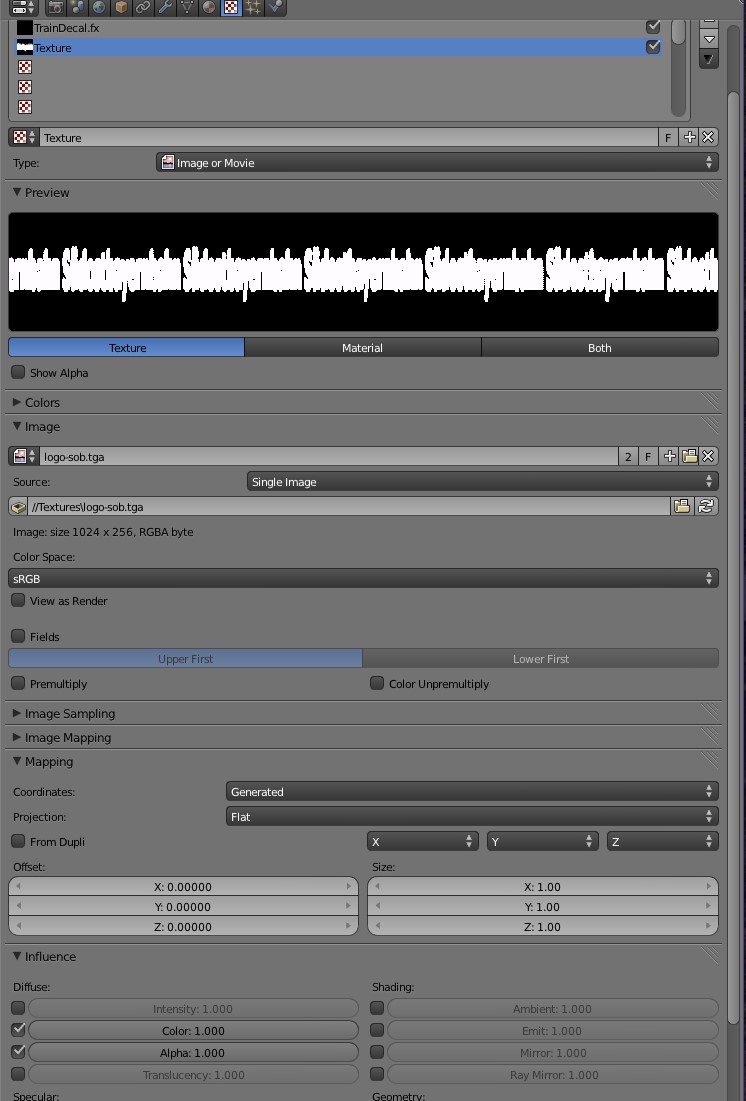This screenshot has width=746, height=1101.
Task: Open file browser for image path
Action: tap(681, 506)
